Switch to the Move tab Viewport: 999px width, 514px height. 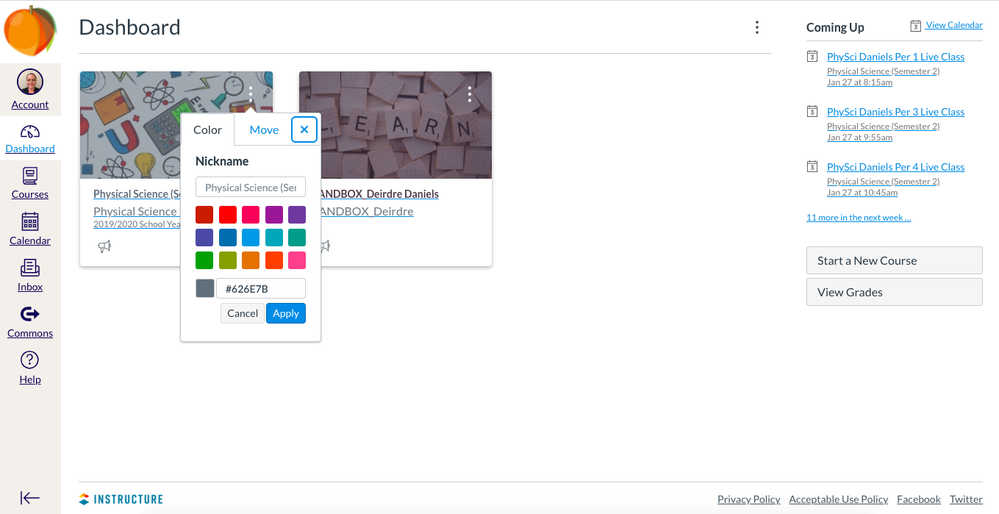264,130
